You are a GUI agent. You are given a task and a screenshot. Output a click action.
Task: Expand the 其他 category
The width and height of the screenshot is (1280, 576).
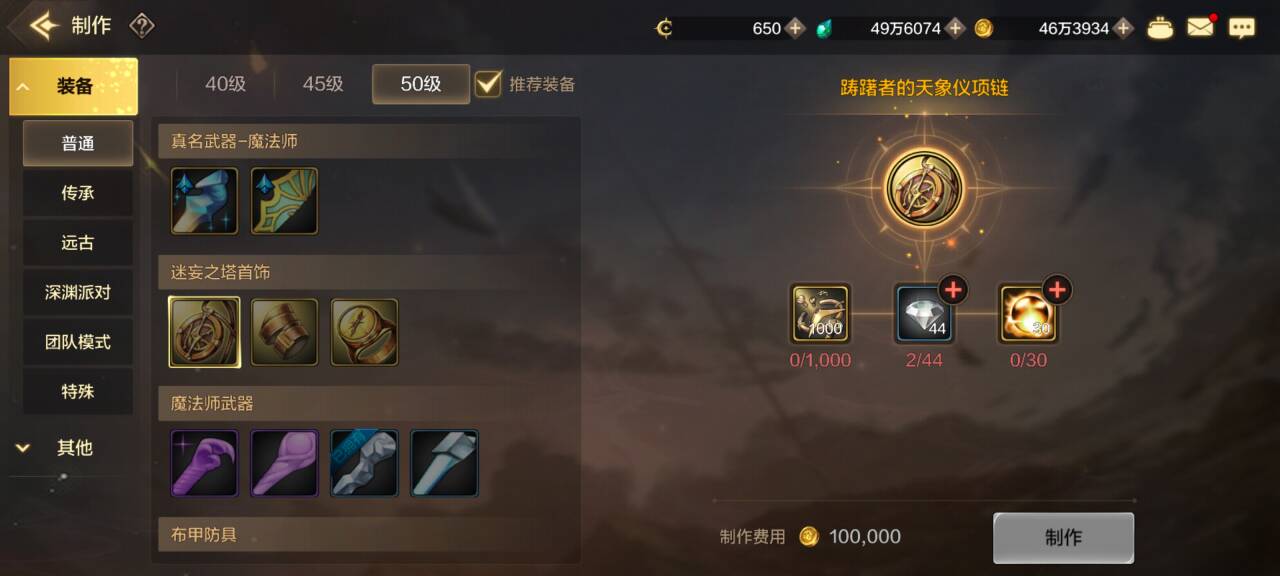(74, 448)
